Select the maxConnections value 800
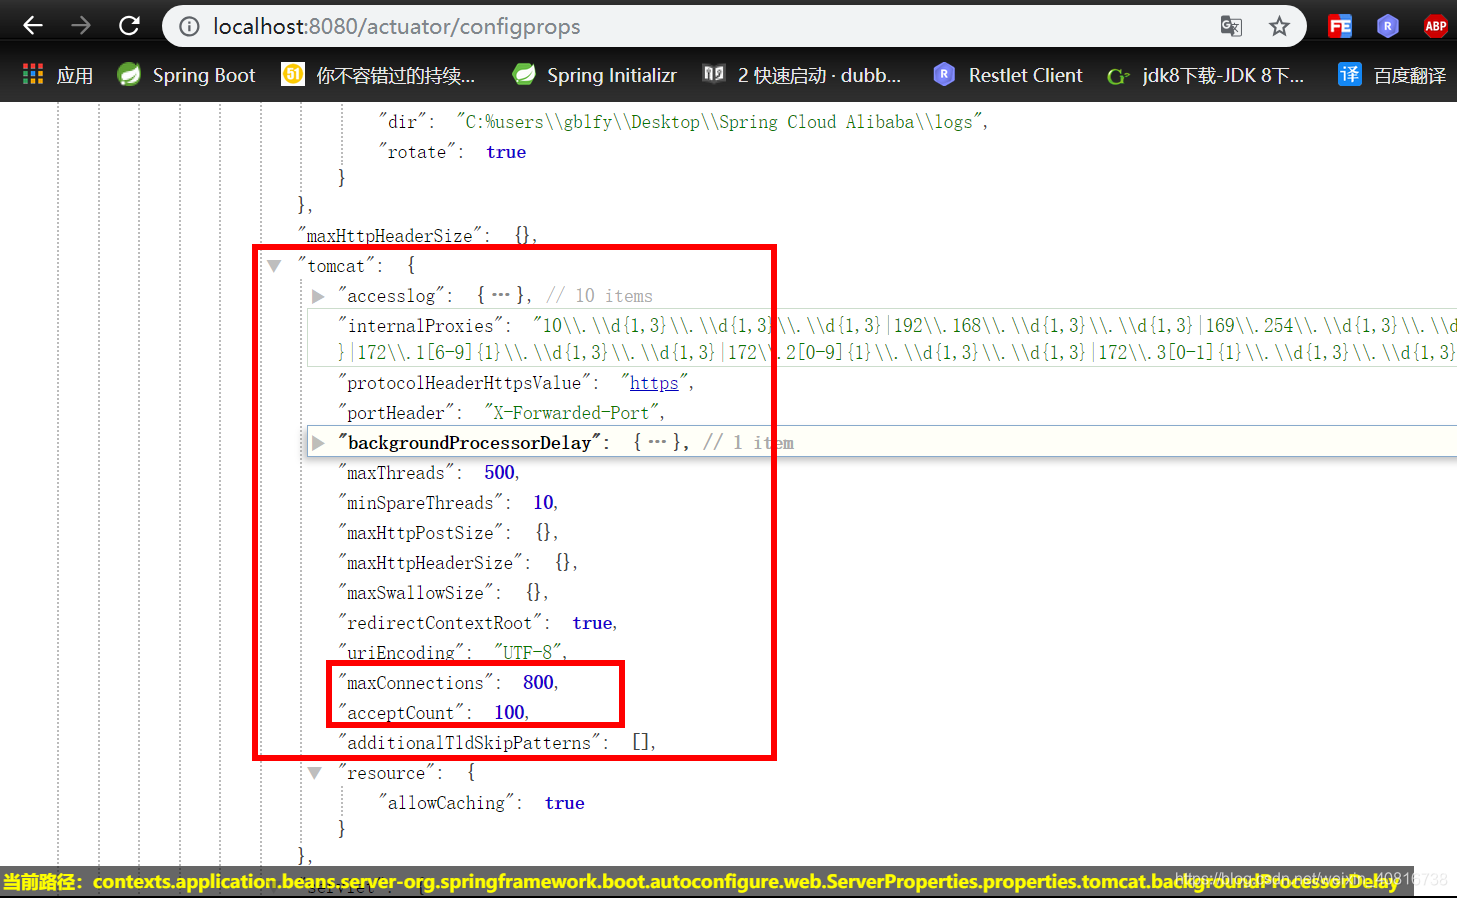The height and width of the screenshot is (898, 1457). [538, 683]
